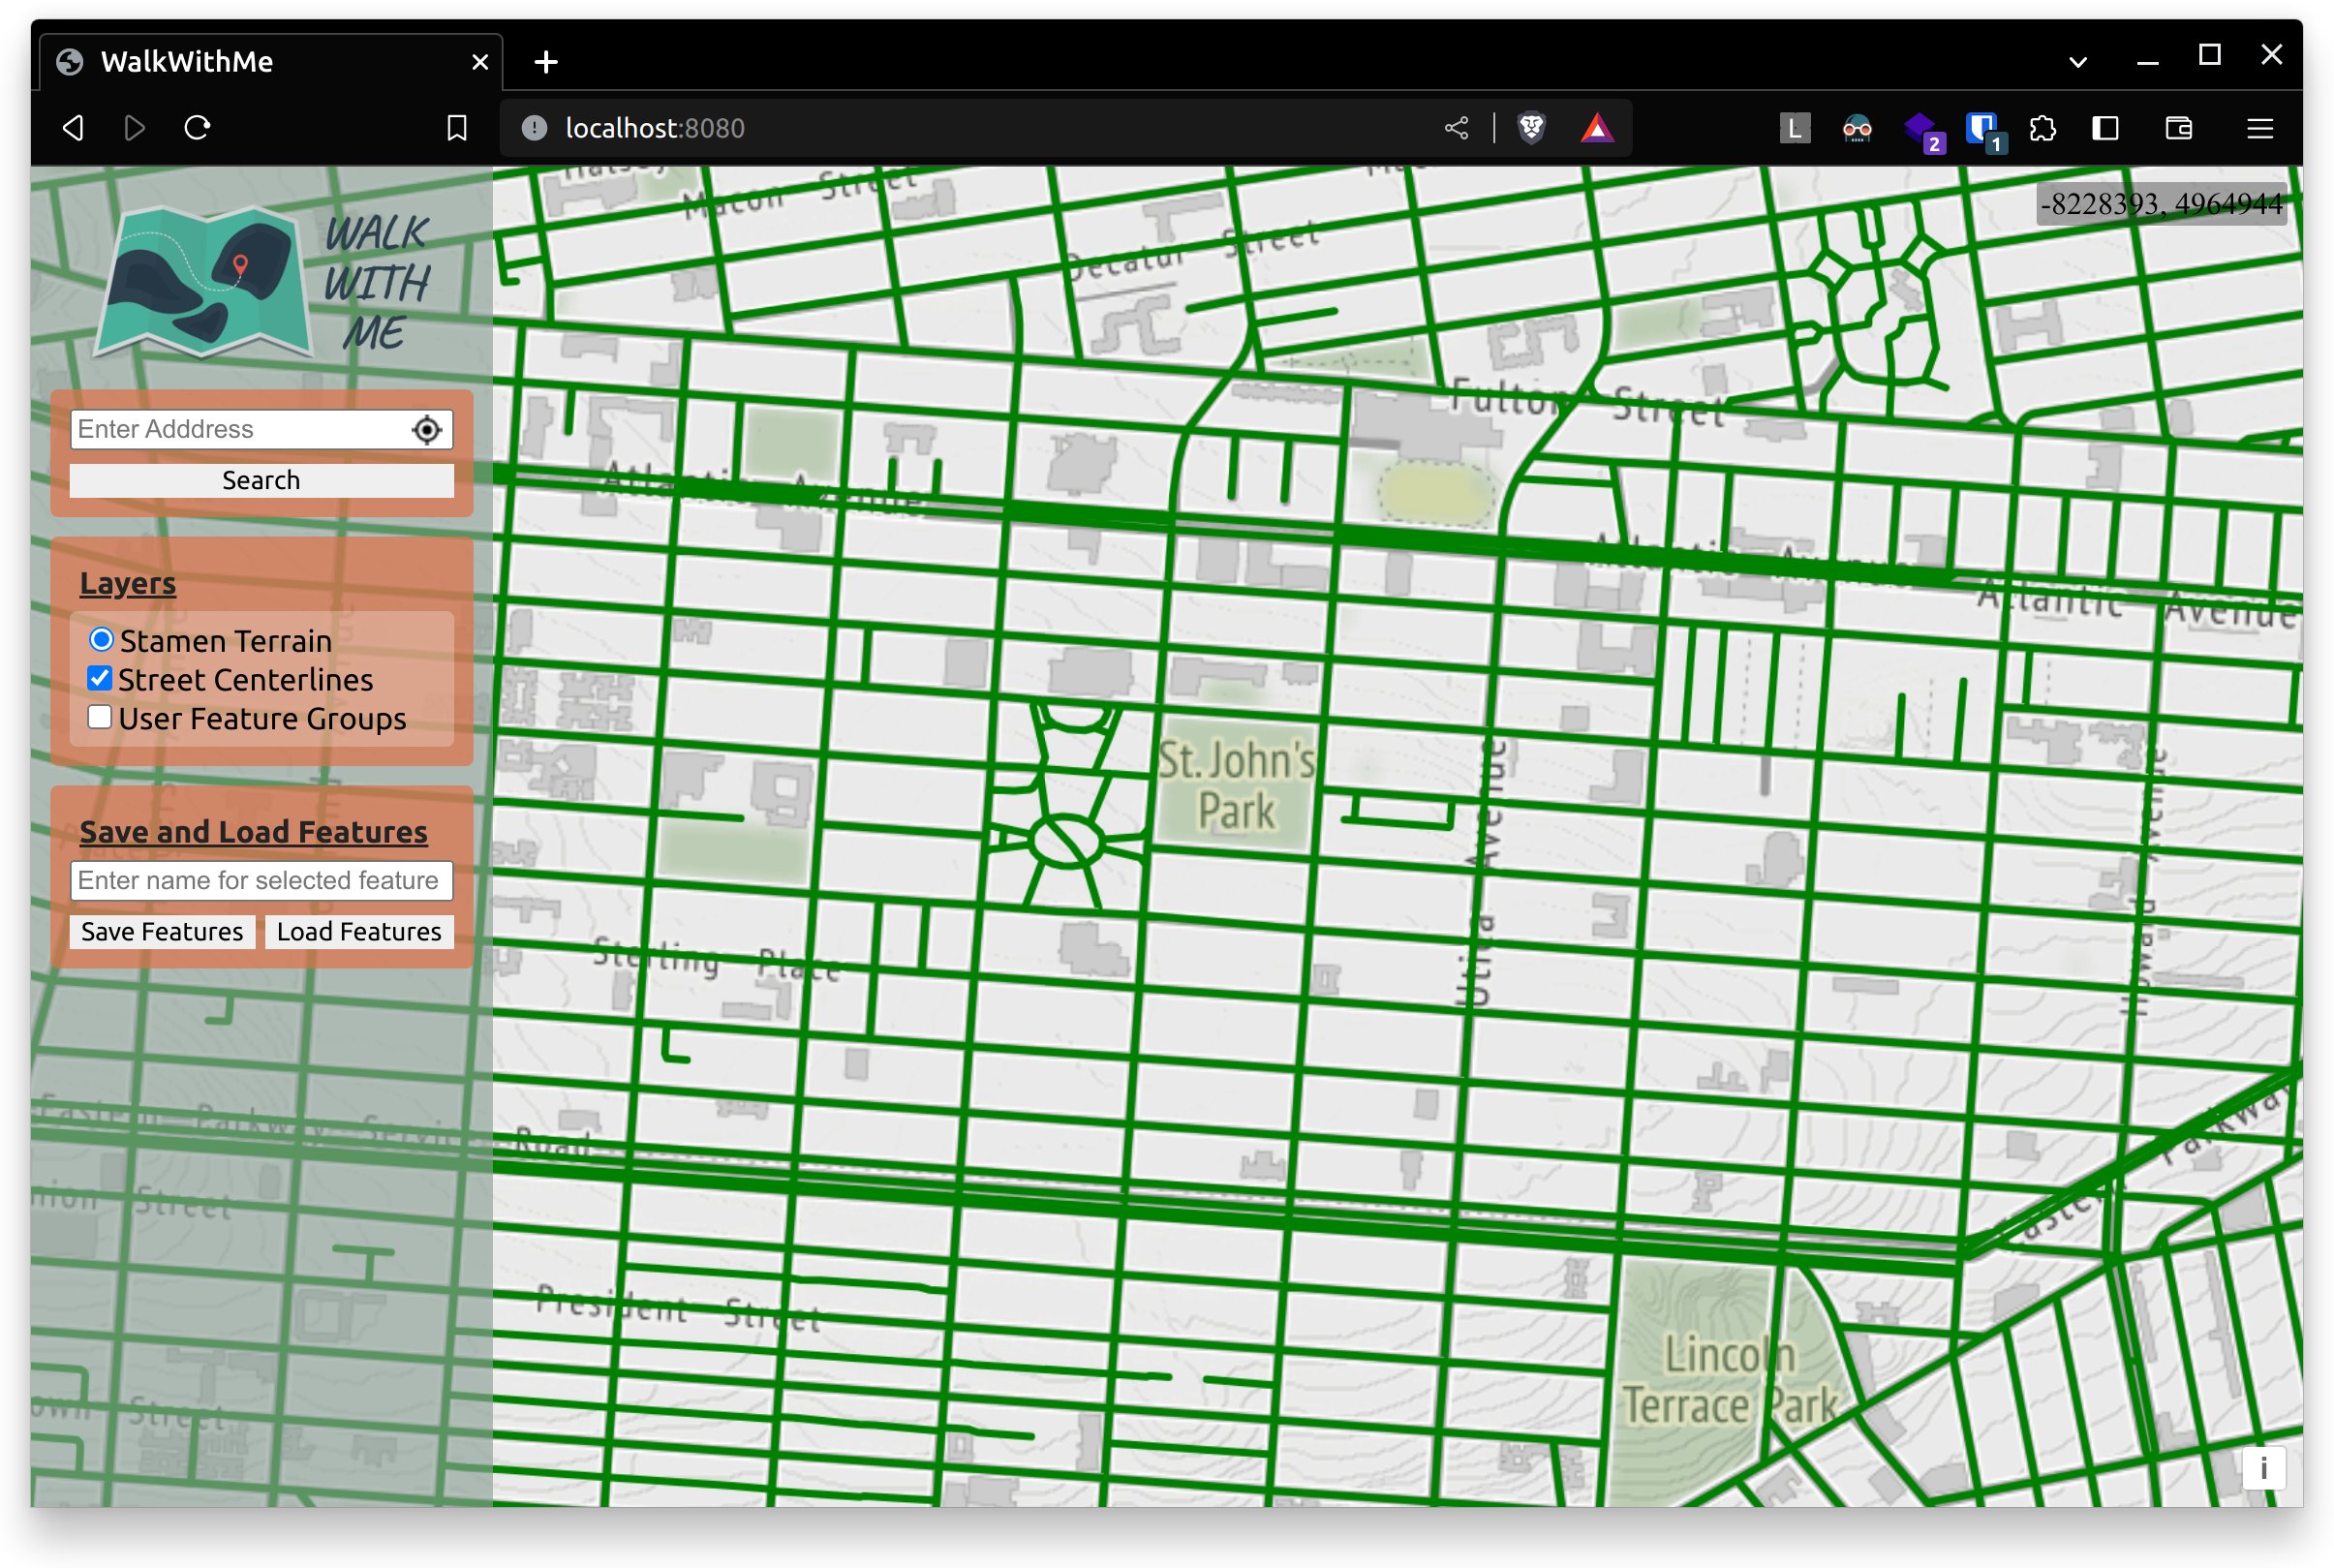Enable the User Feature Groups checkbox

[100, 717]
